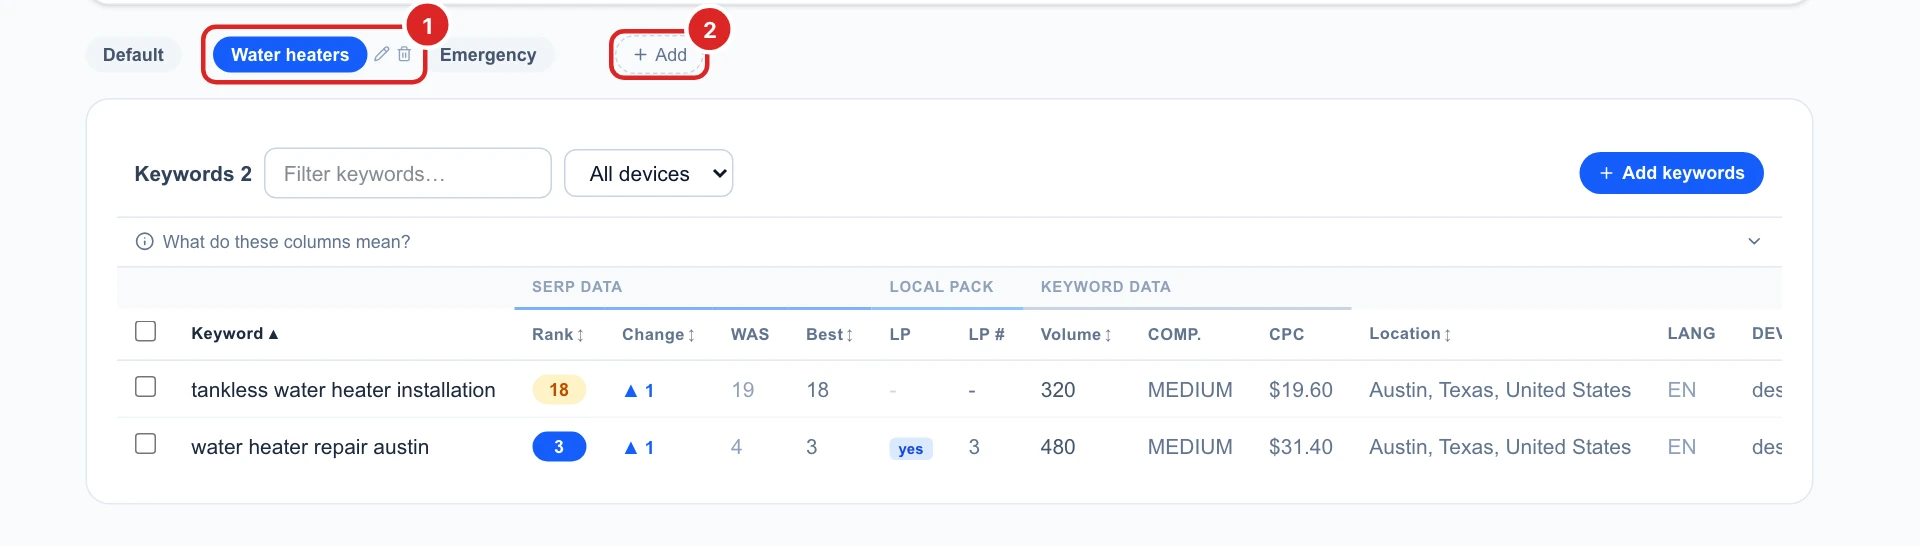Sort by the Rank column header
Screen dimensions: 1920x546
point(558,335)
